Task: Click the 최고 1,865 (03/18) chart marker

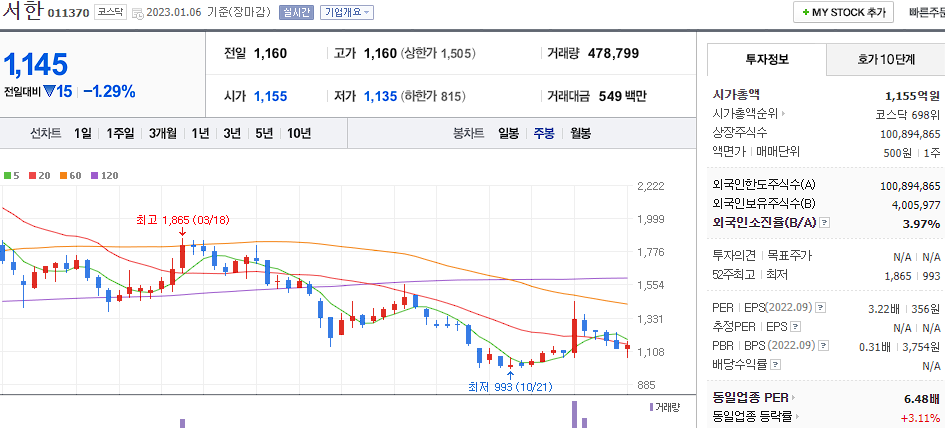Action: coord(183,220)
